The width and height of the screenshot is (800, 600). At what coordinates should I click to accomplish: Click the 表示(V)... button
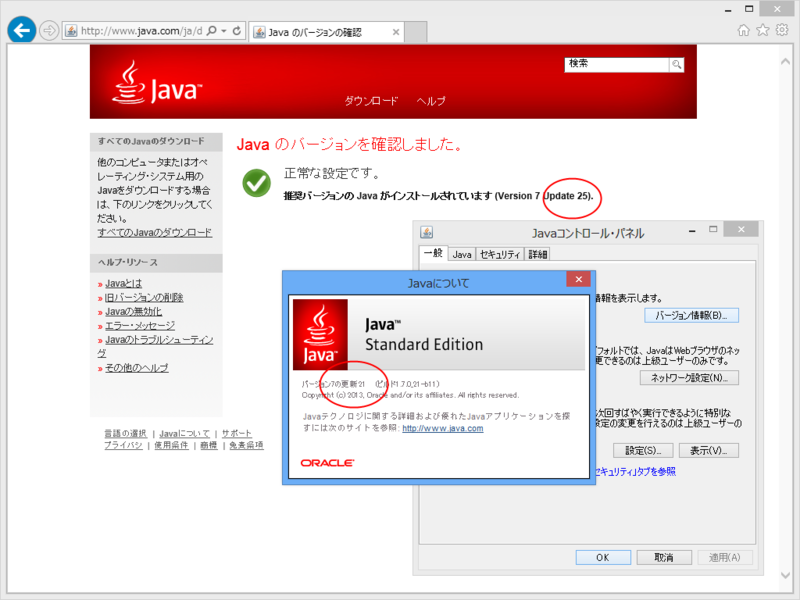tap(709, 451)
